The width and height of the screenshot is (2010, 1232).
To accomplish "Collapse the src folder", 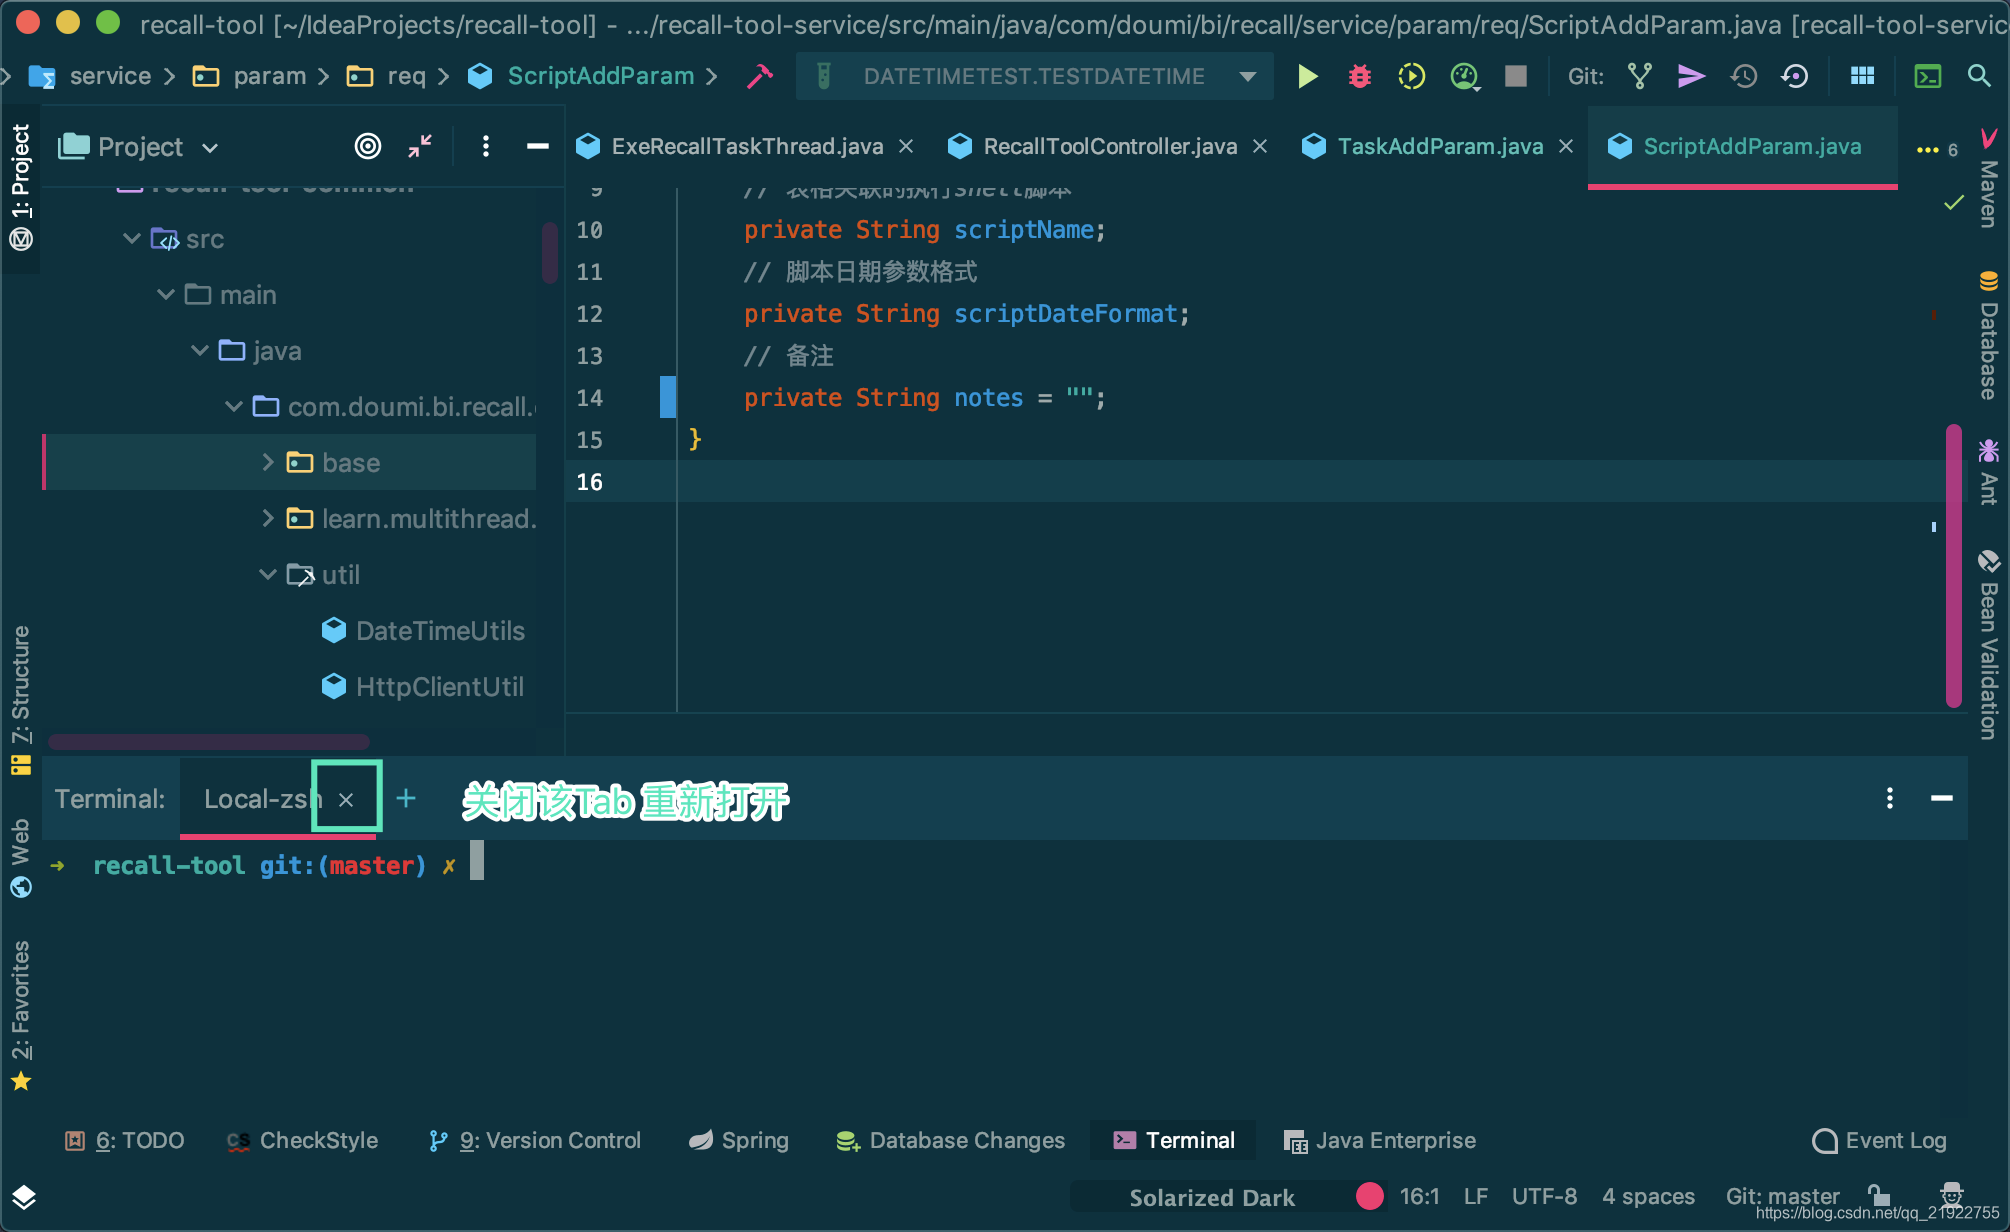I will (x=131, y=239).
